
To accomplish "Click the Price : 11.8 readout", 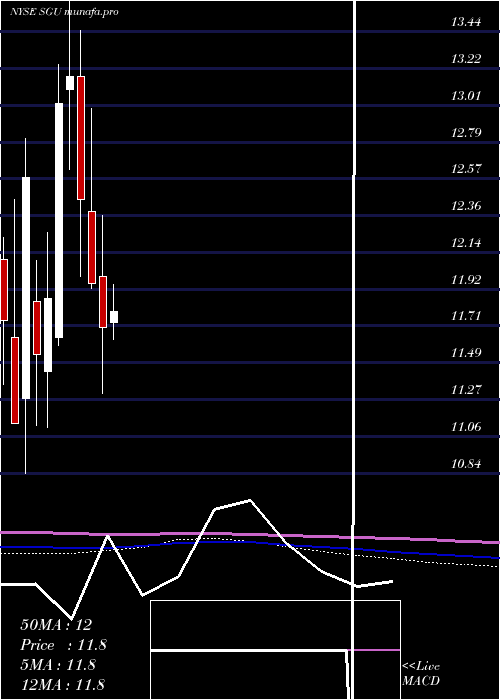I will 64,645.
